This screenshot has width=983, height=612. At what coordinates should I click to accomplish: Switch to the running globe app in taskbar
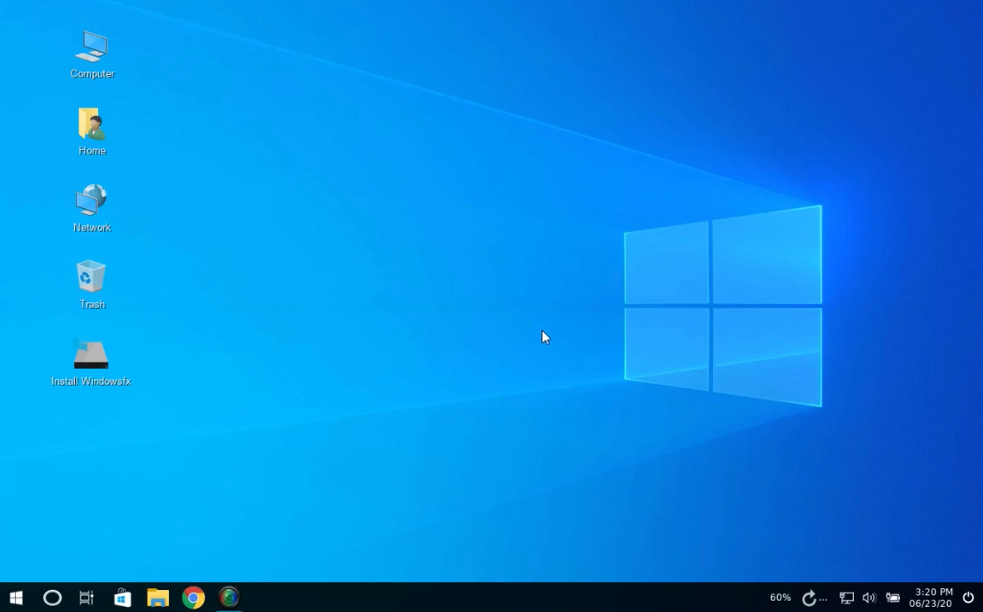(x=229, y=598)
